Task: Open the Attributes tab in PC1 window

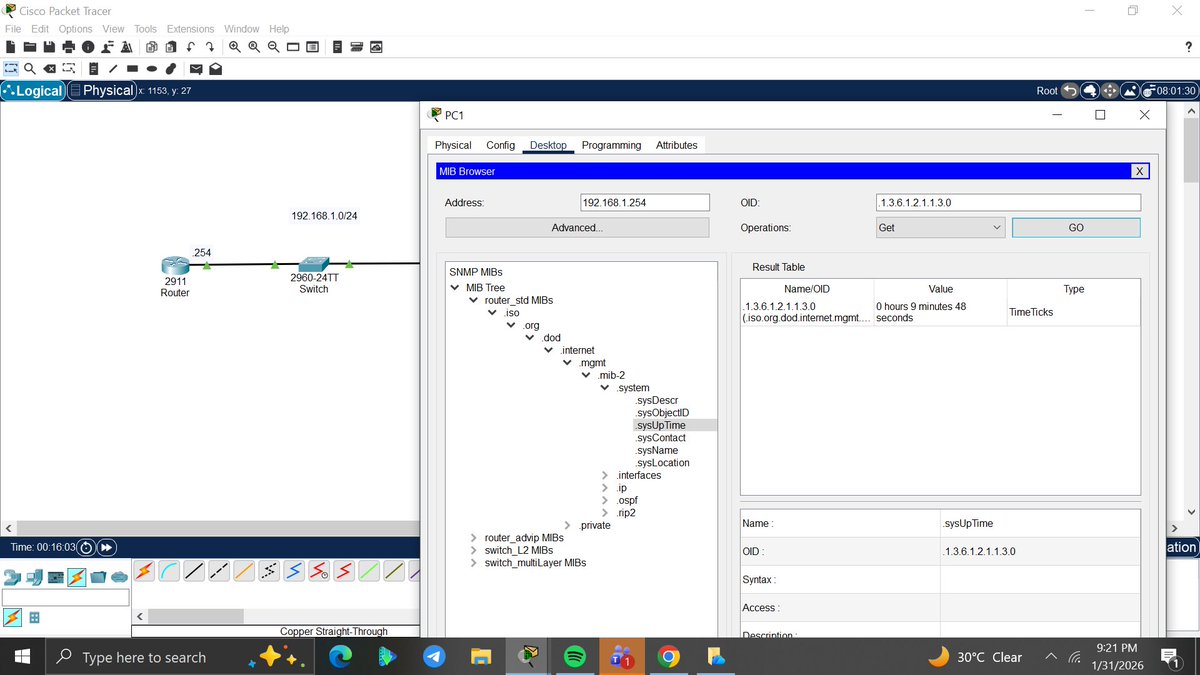Action: coord(676,145)
